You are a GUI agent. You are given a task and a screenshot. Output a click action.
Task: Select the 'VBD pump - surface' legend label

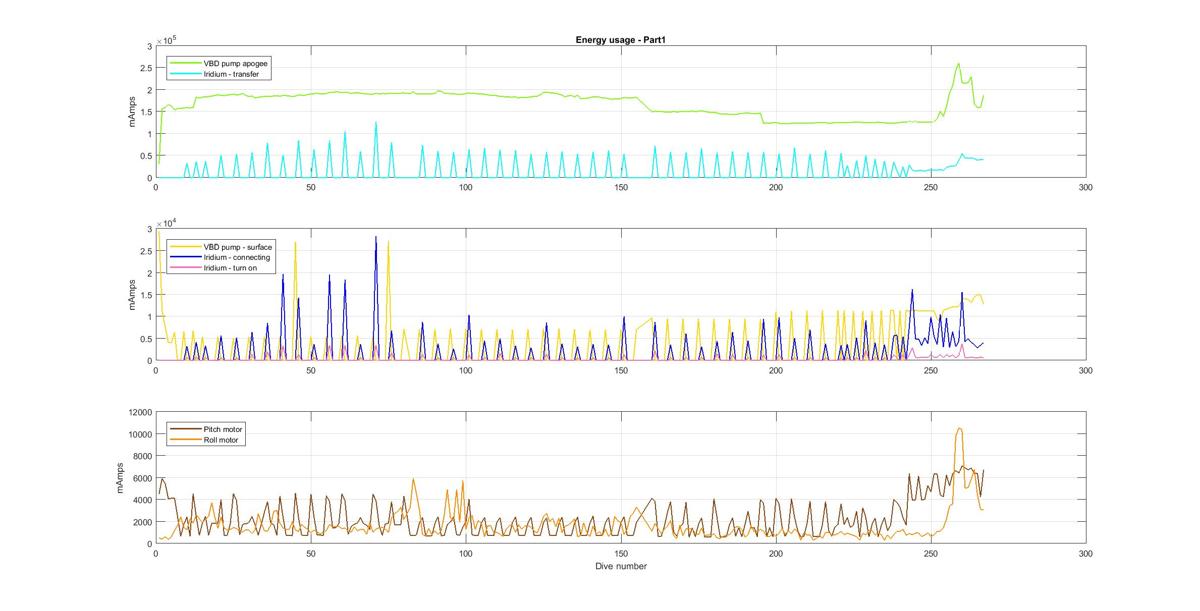pos(238,246)
